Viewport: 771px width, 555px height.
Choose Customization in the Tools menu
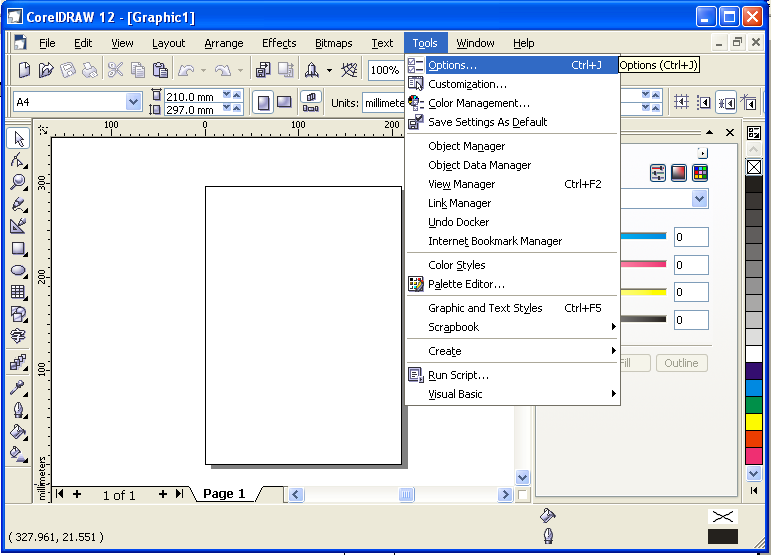pyautogui.click(x=511, y=84)
